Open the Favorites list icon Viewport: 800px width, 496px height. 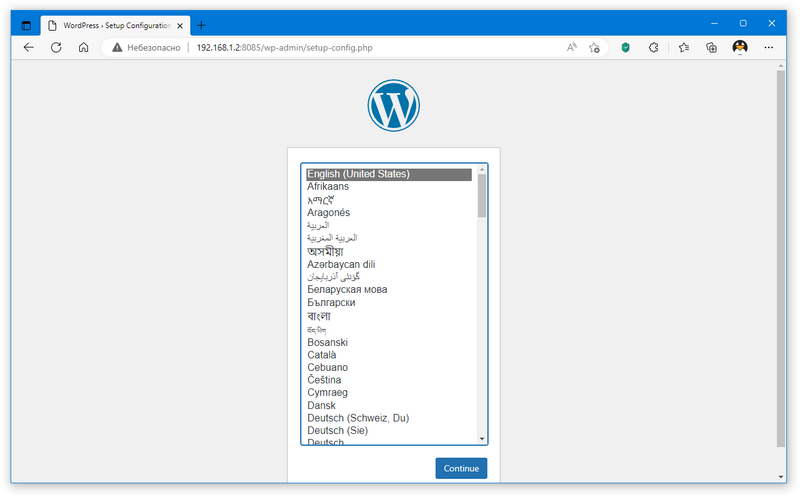coord(684,47)
